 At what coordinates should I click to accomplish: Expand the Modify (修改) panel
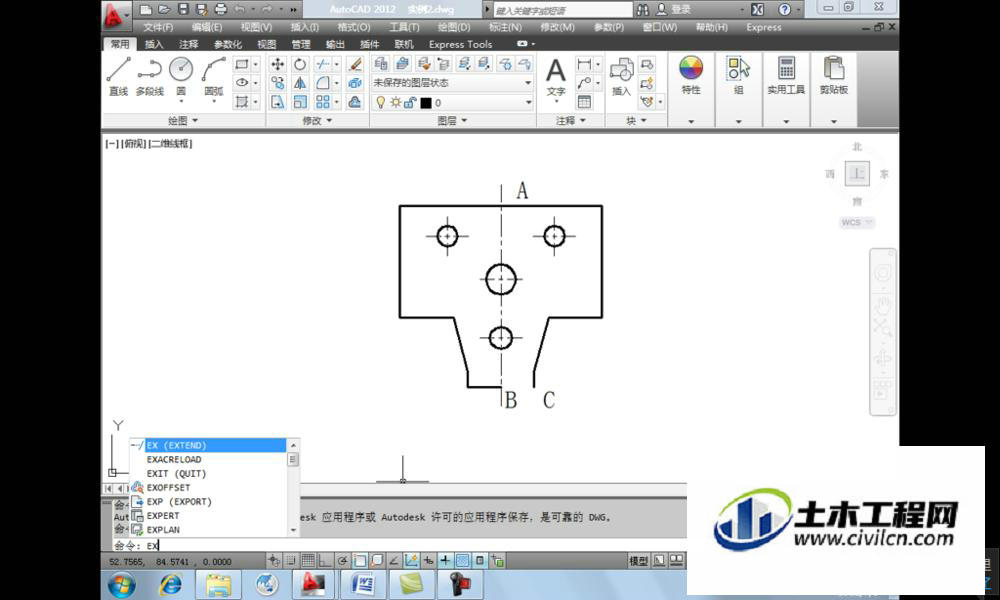pos(318,121)
